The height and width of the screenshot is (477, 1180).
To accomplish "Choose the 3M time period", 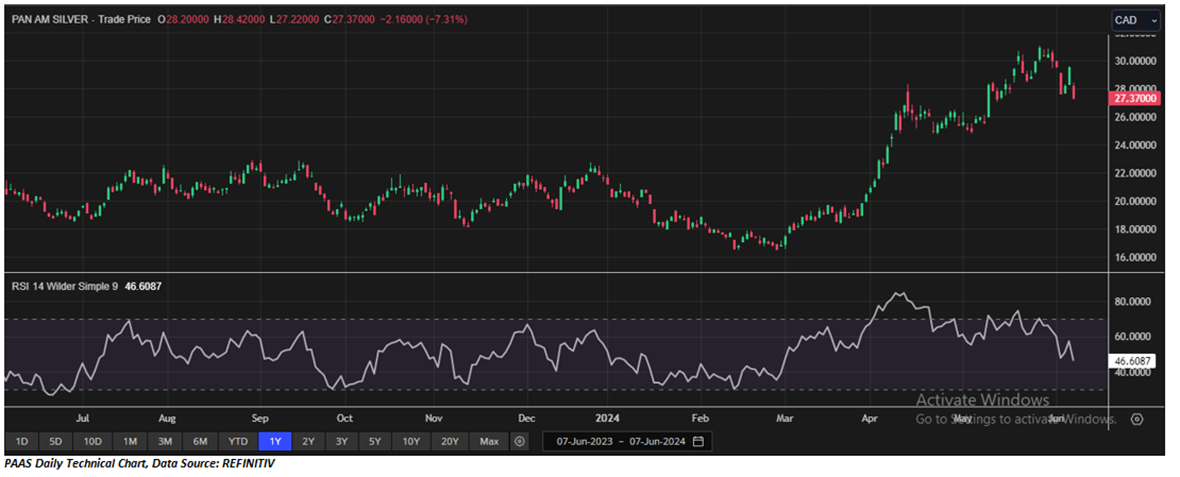I will pyautogui.click(x=165, y=441).
